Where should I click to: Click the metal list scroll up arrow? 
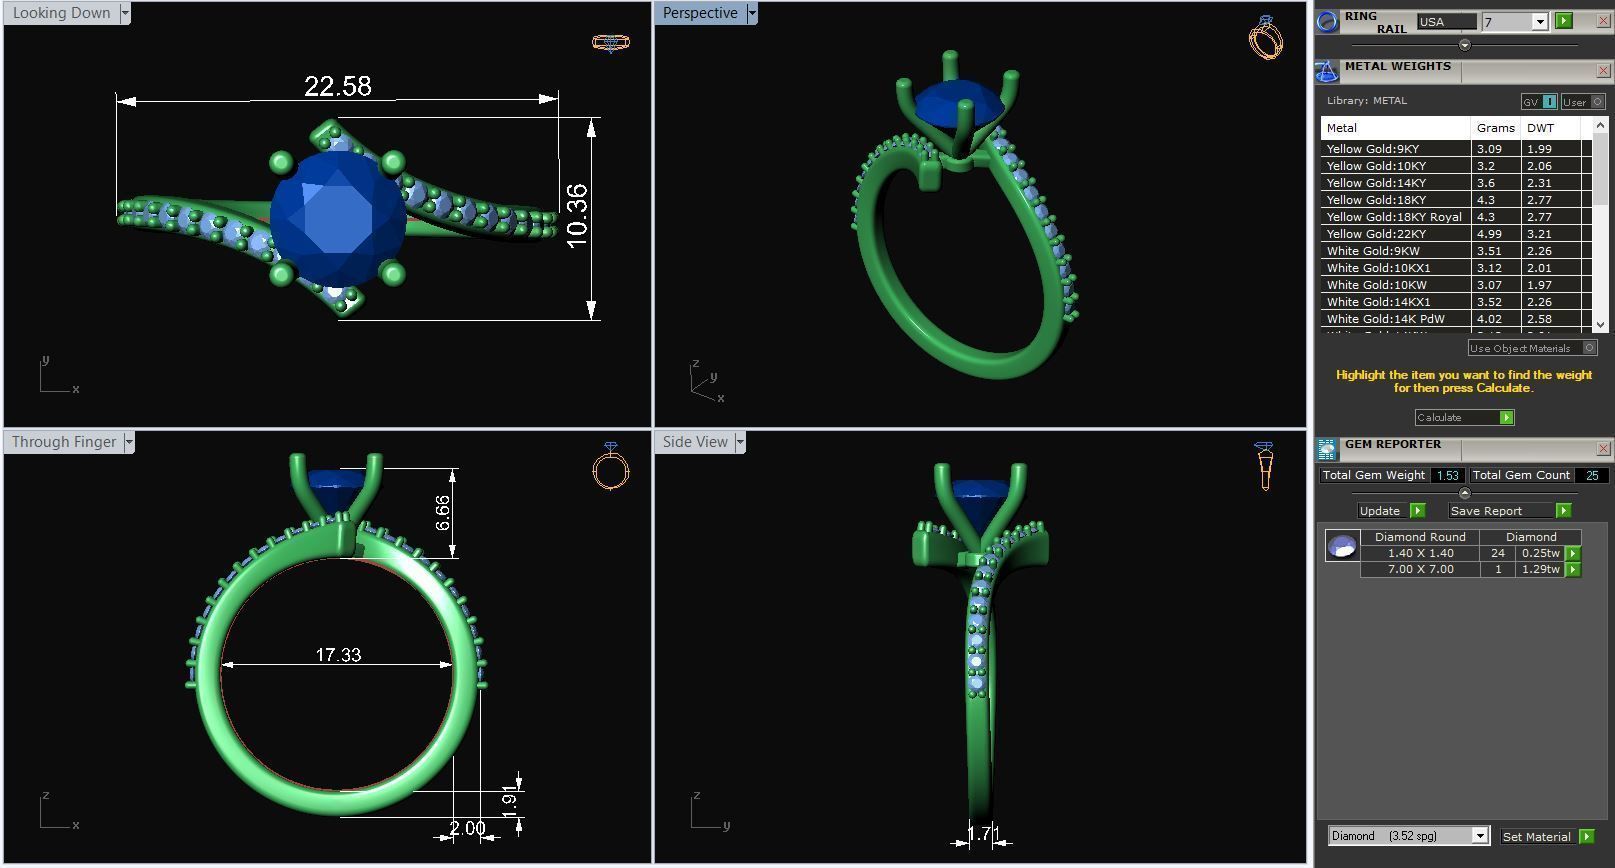pyautogui.click(x=1600, y=126)
